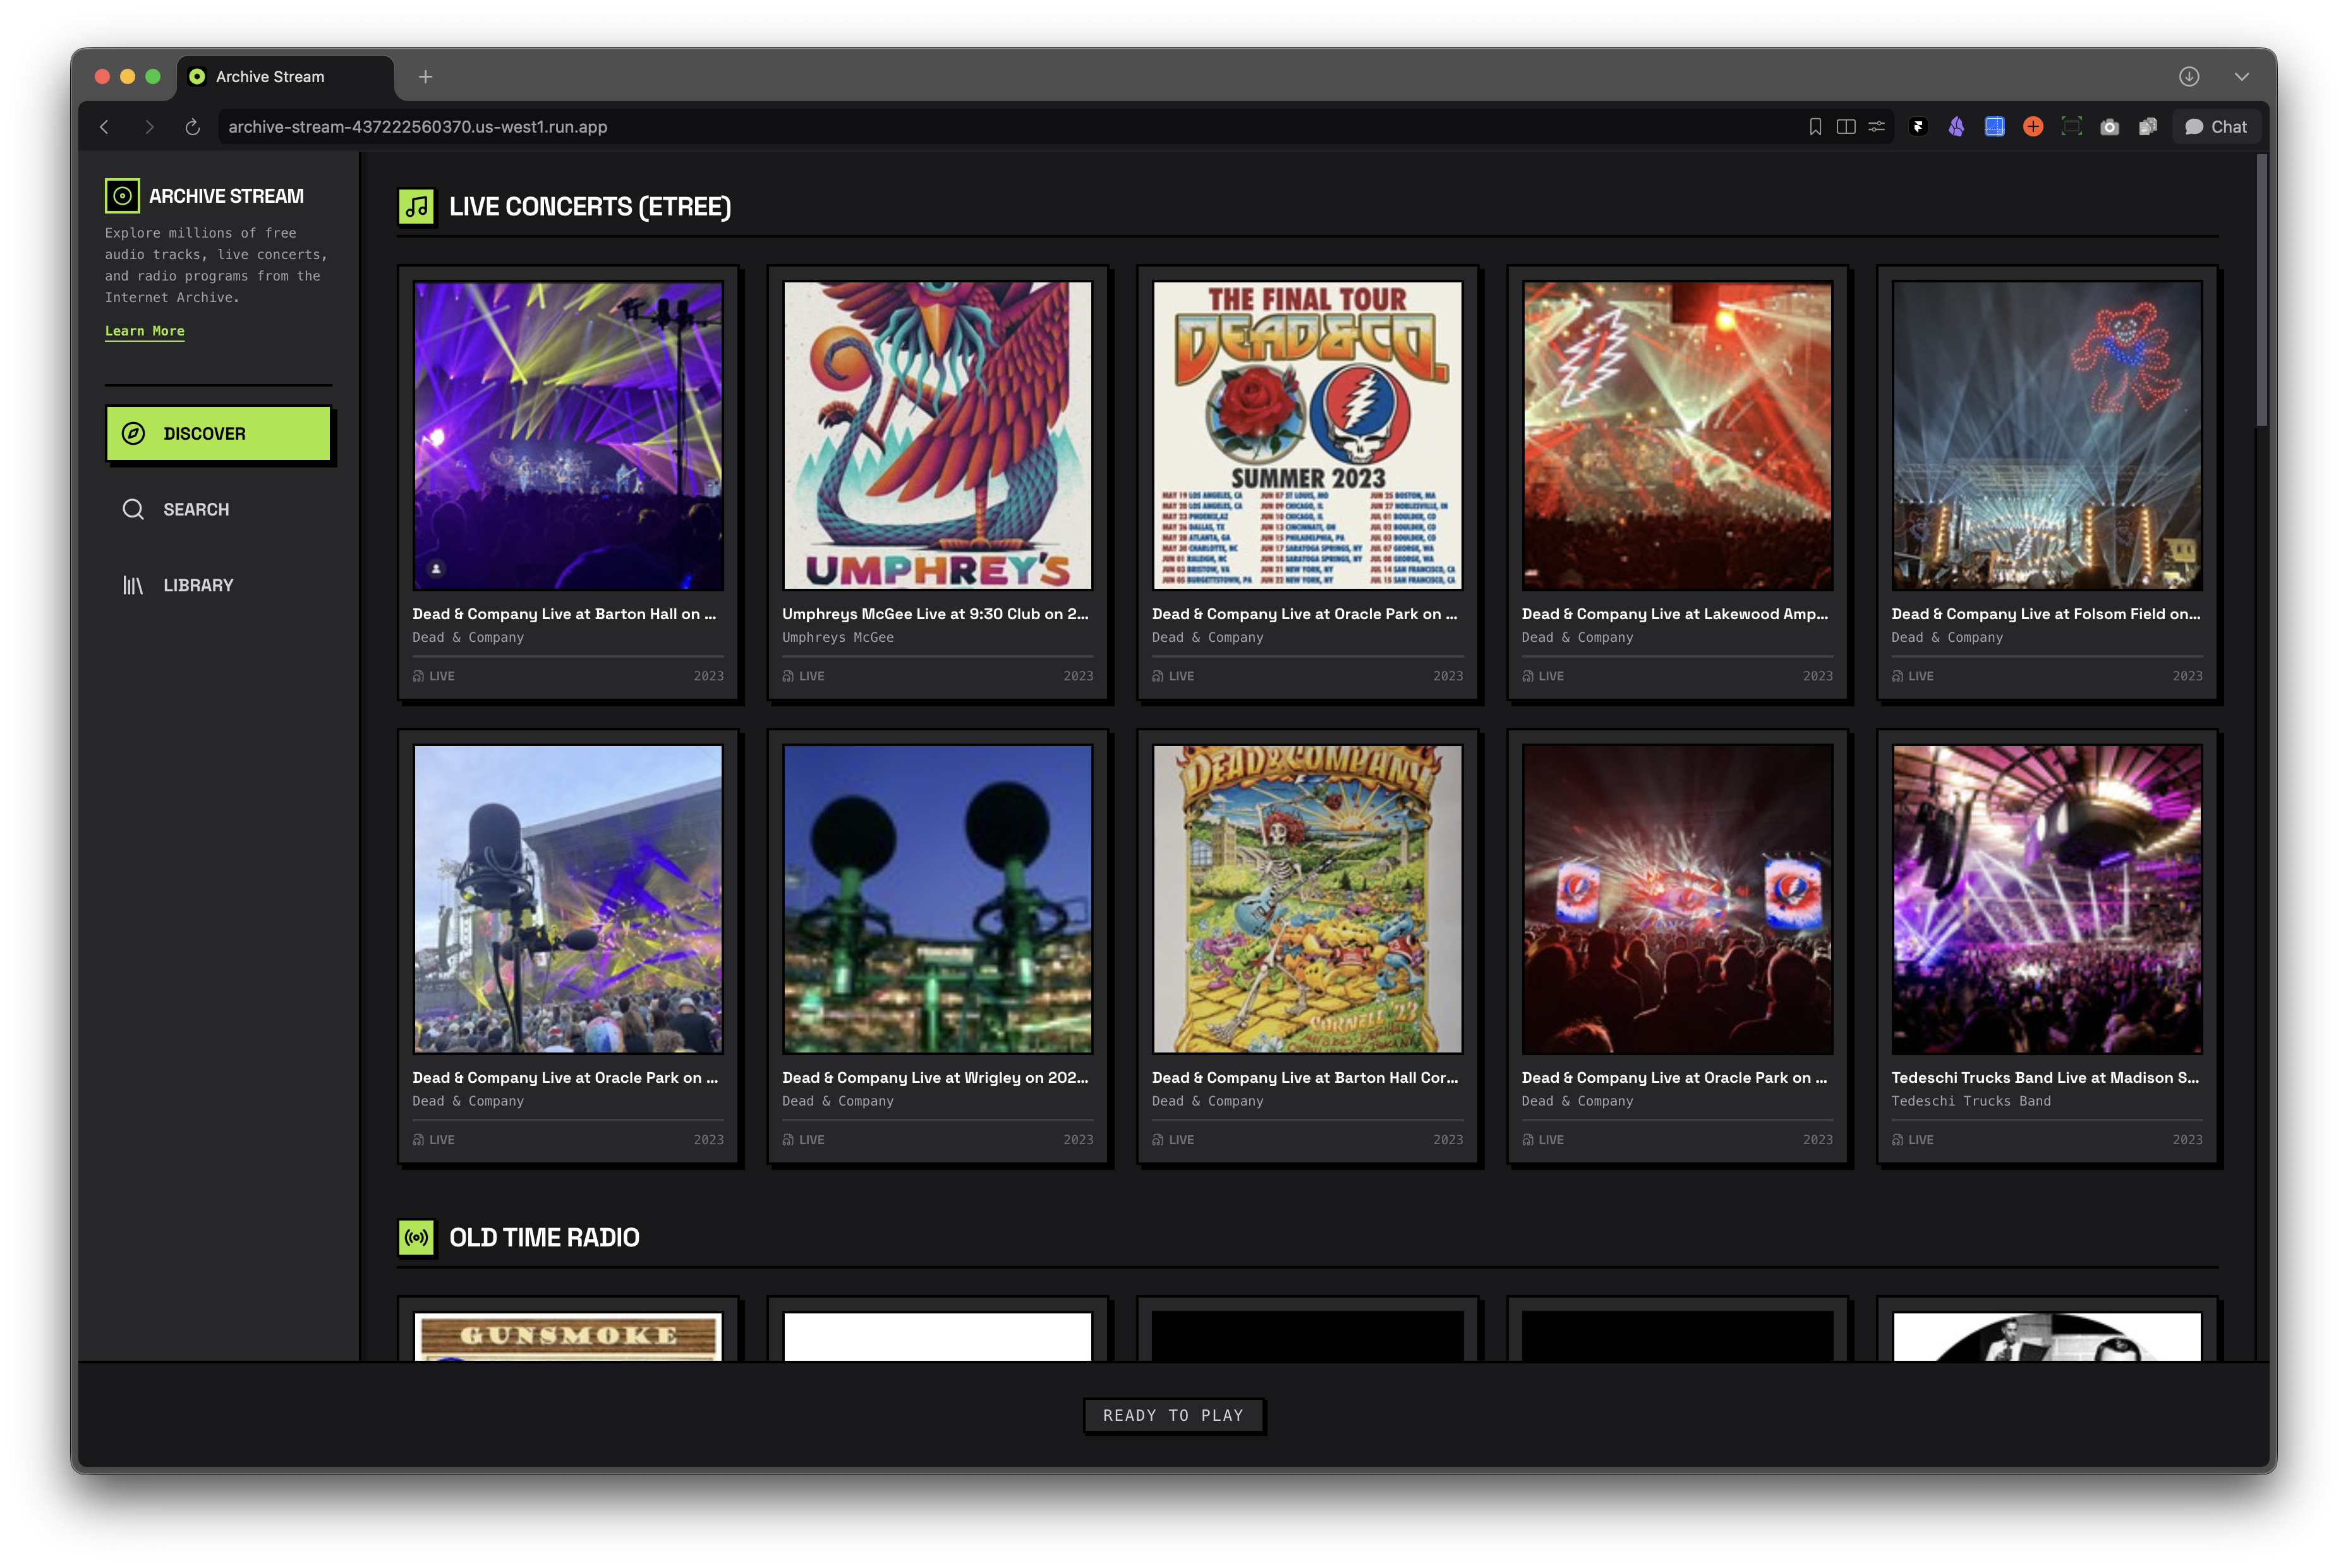This screenshot has height=1568, width=2348.
Task: Open a new browser tab
Action: (426, 77)
